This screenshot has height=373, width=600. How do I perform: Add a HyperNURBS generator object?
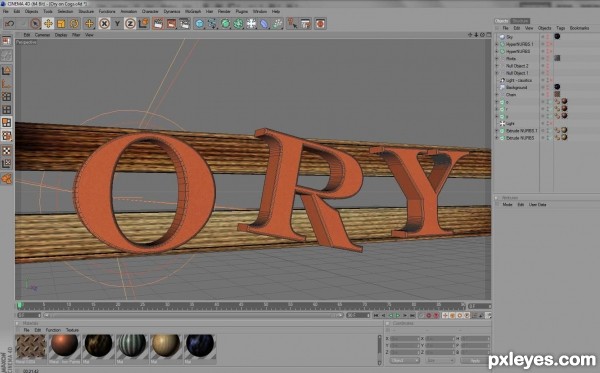[x=225, y=24]
